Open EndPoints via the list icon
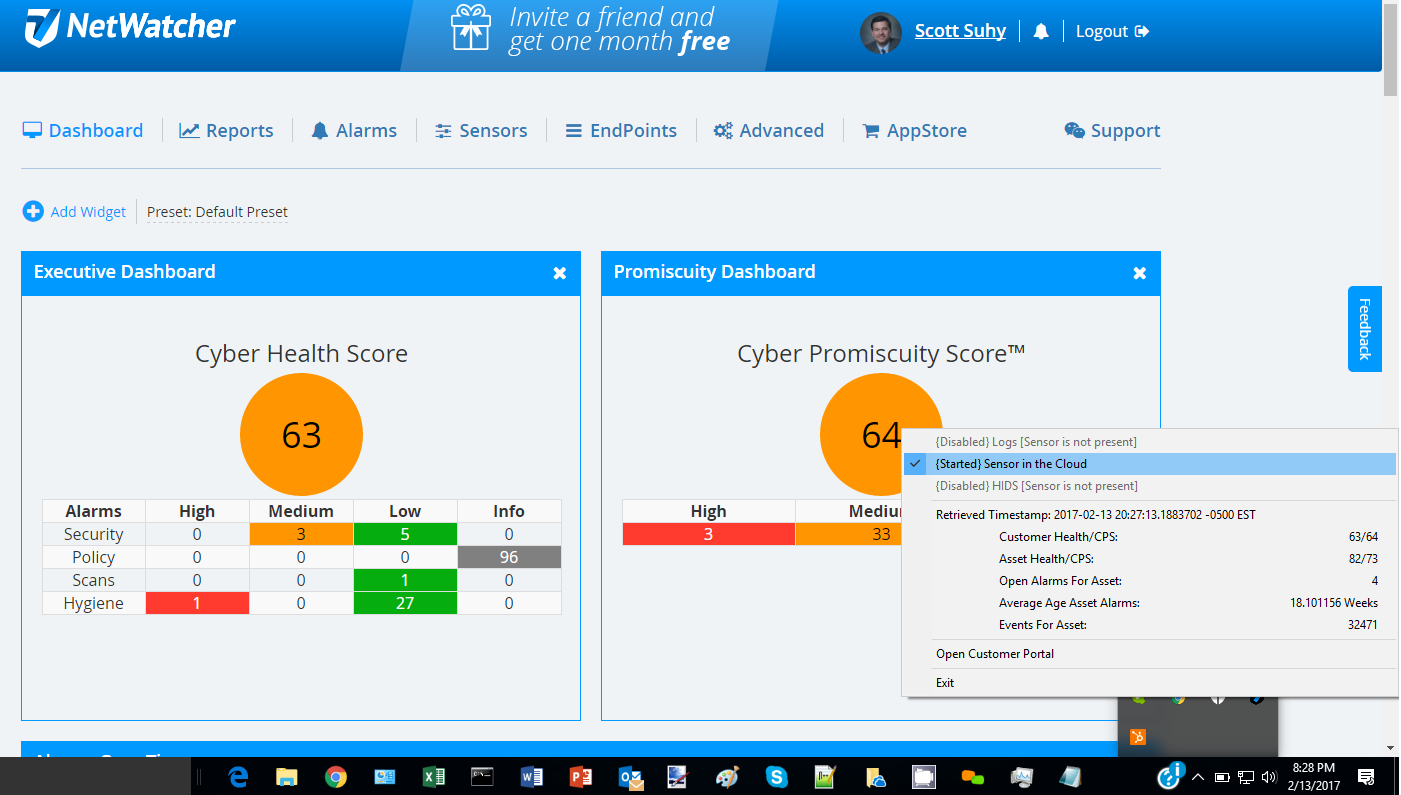Viewport: 1401px width, 795px height. pos(573,130)
